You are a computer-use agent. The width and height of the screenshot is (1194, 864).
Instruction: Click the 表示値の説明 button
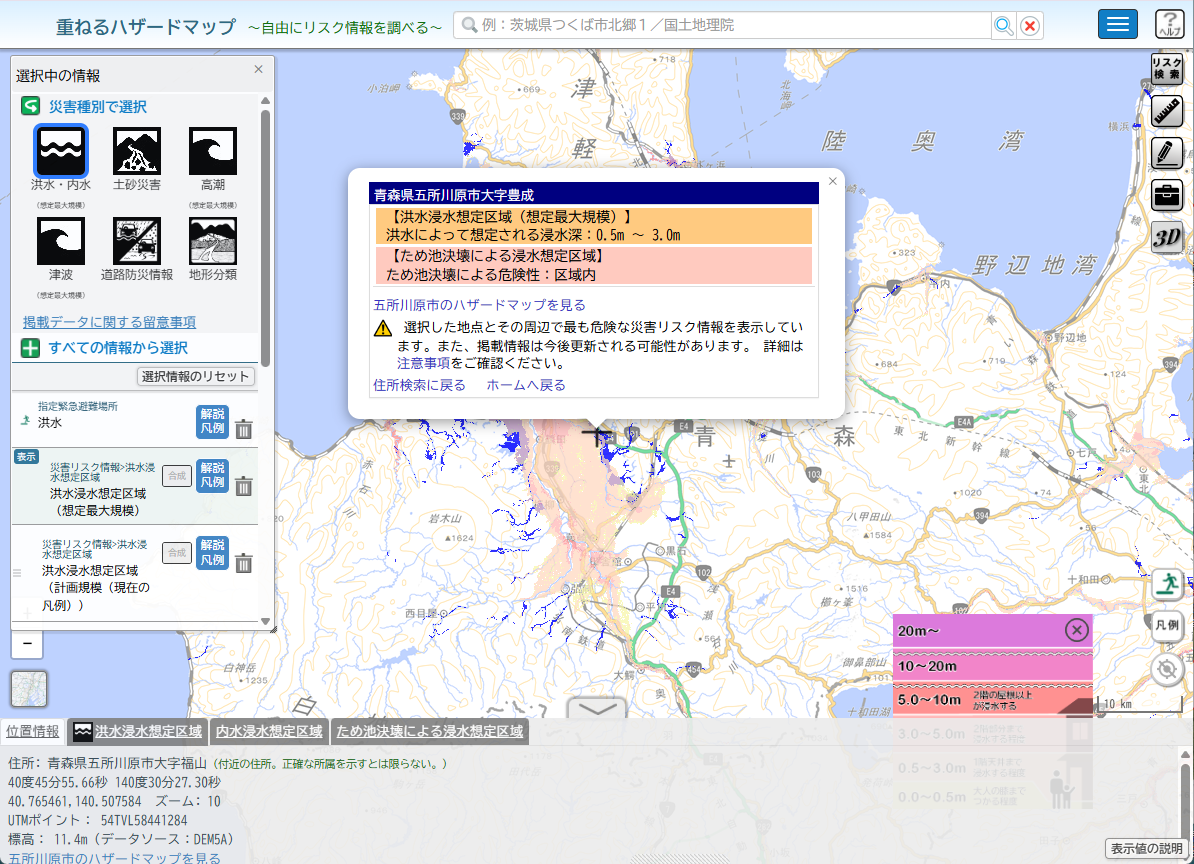1146,848
